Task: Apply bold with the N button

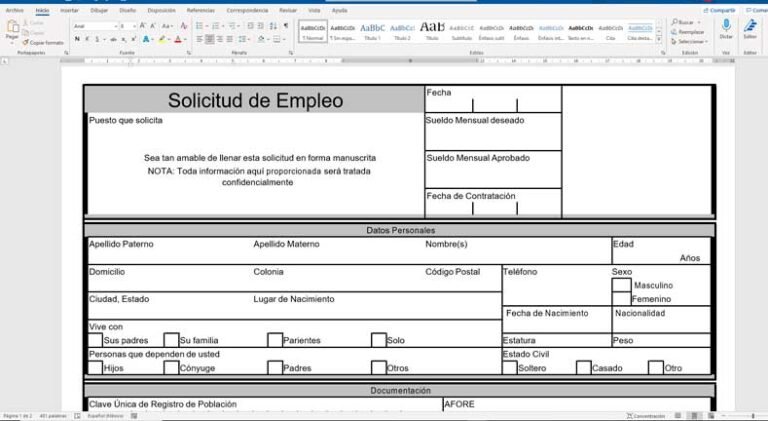Action: [x=77, y=39]
